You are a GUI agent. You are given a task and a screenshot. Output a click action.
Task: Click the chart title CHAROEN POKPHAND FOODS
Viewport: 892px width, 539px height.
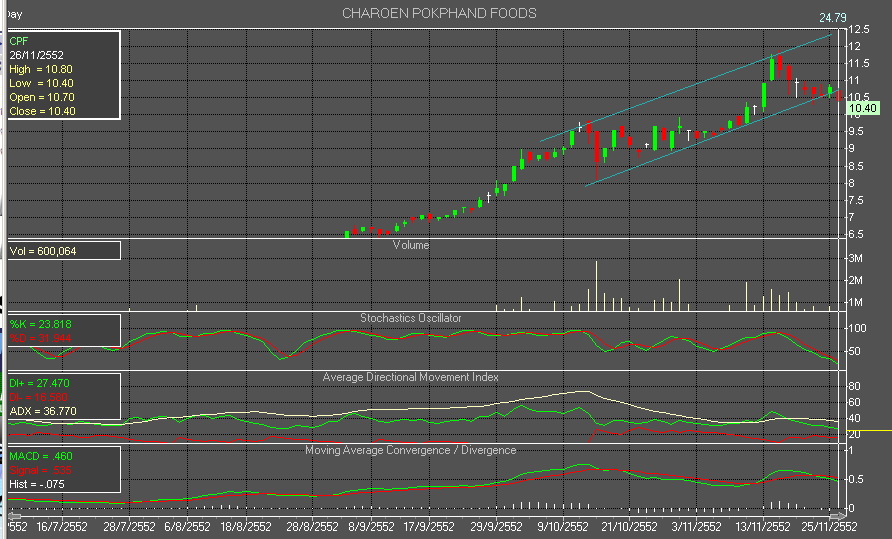click(x=439, y=13)
